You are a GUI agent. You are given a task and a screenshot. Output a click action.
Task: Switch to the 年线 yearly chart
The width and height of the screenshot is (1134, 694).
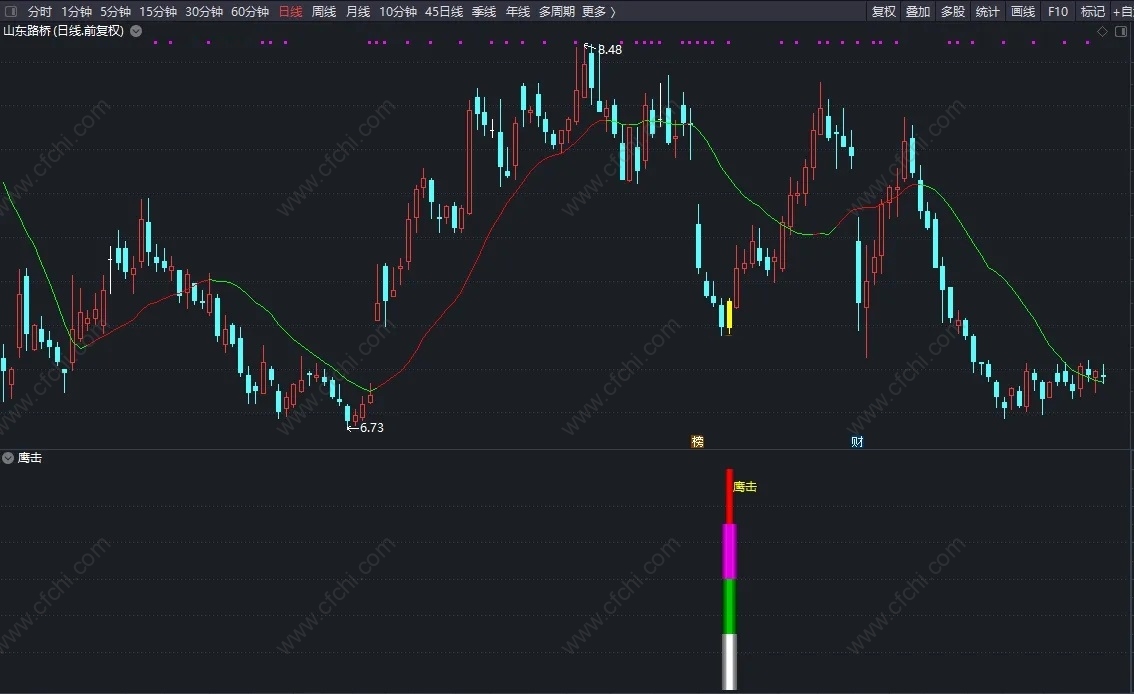pyautogui.click(x=518, y=12)
